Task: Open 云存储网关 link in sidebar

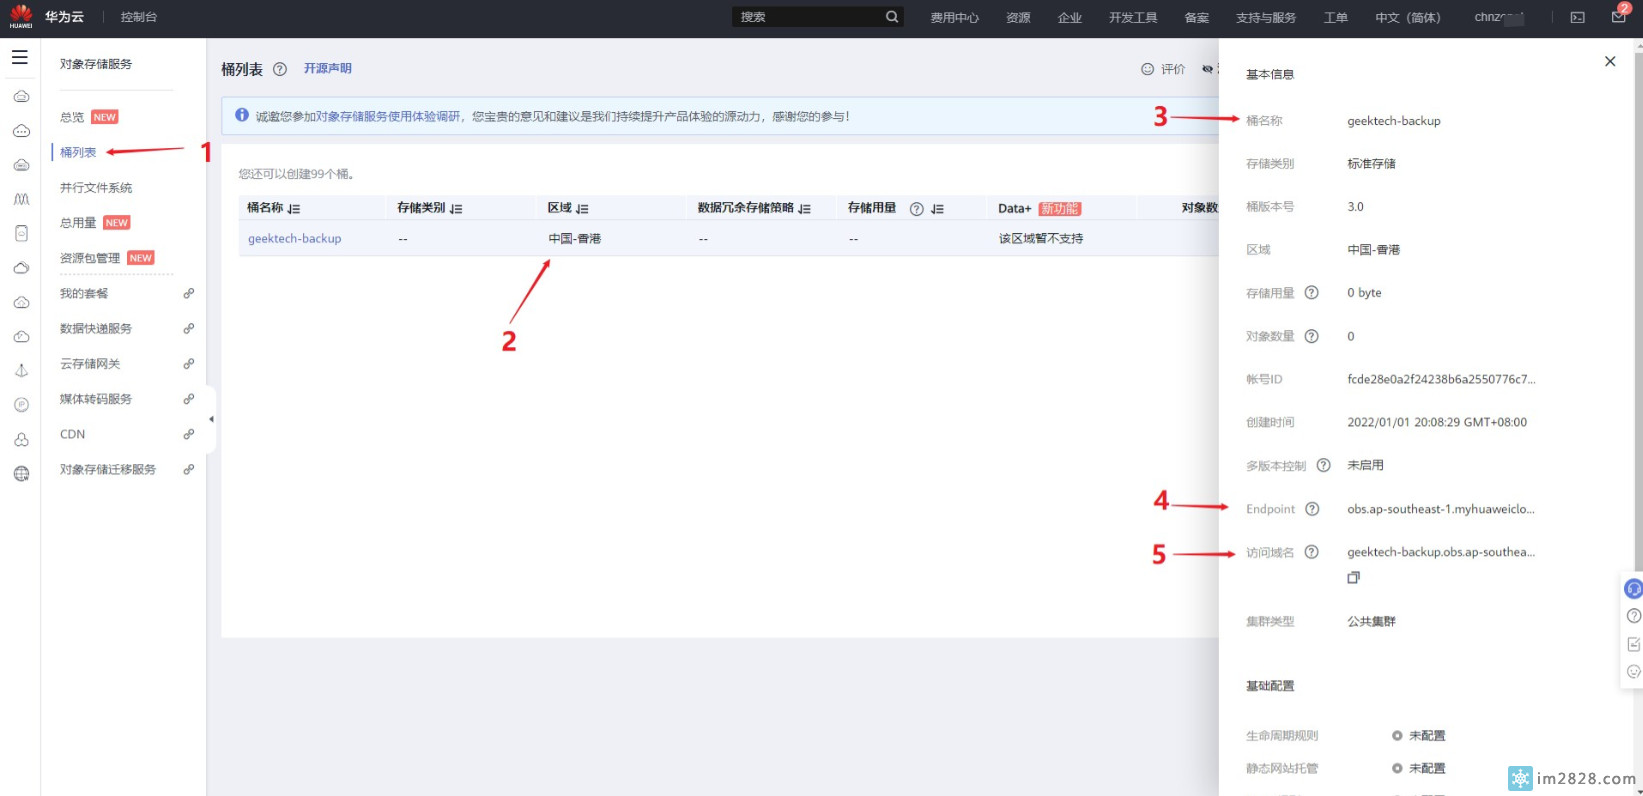Action: click(x=90, y=364)
